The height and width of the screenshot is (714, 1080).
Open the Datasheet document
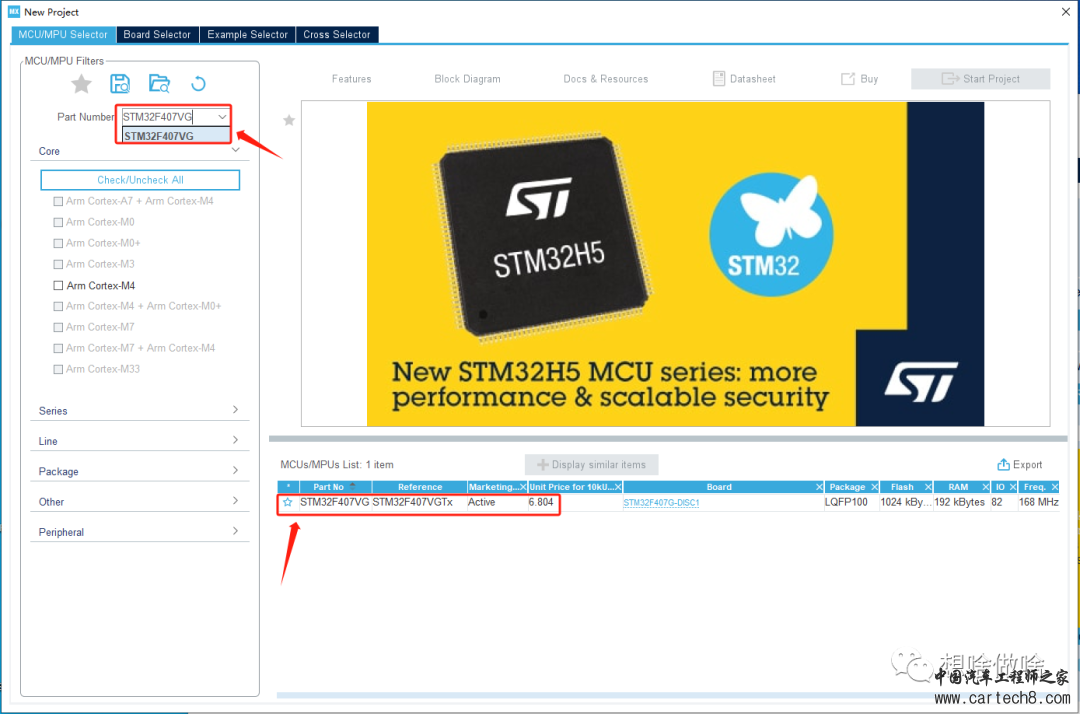click(744, 79)
